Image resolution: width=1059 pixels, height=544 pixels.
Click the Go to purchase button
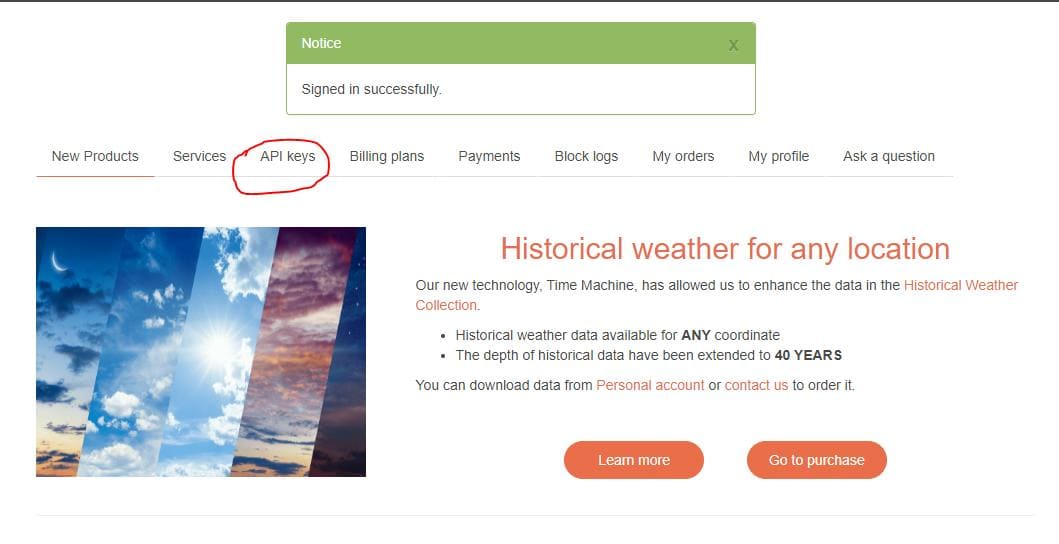(x=817, y=460)
